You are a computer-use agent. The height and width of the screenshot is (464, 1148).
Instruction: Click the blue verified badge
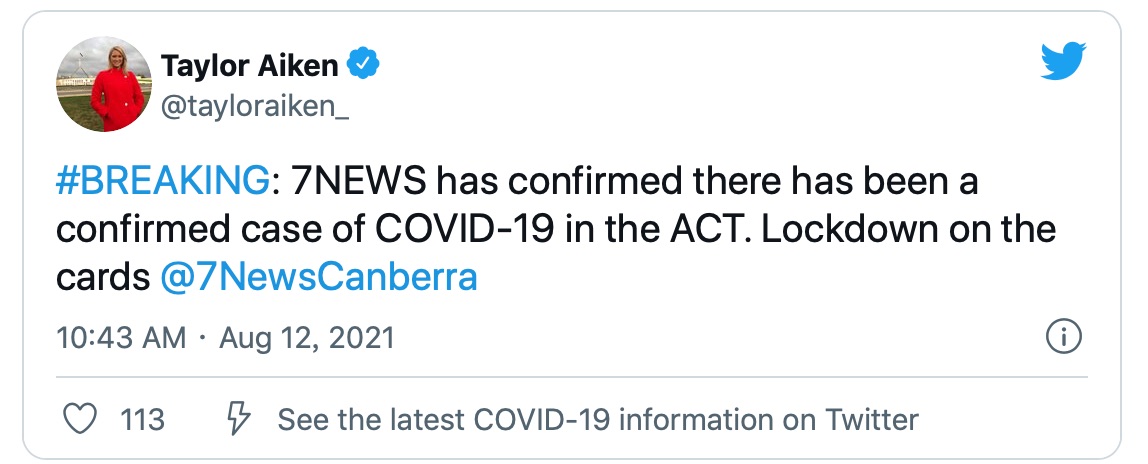coord(362,66)
